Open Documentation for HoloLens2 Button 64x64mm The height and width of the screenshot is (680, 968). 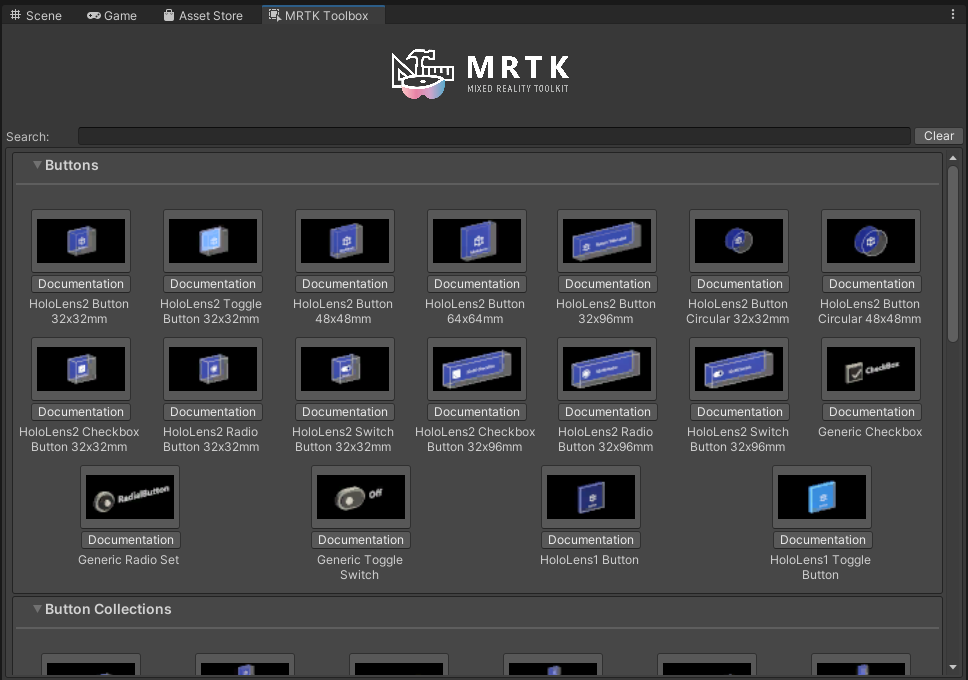point(477,284)
